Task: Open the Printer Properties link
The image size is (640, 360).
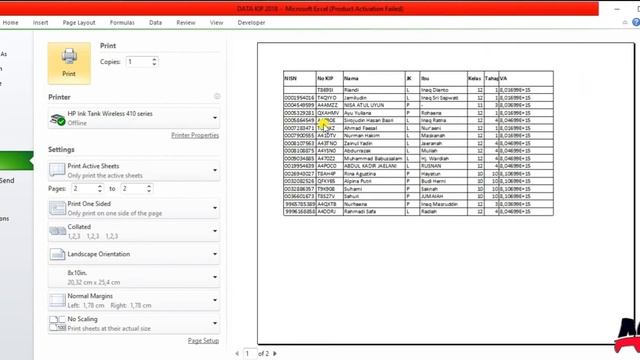Action: tap(195, 135)
